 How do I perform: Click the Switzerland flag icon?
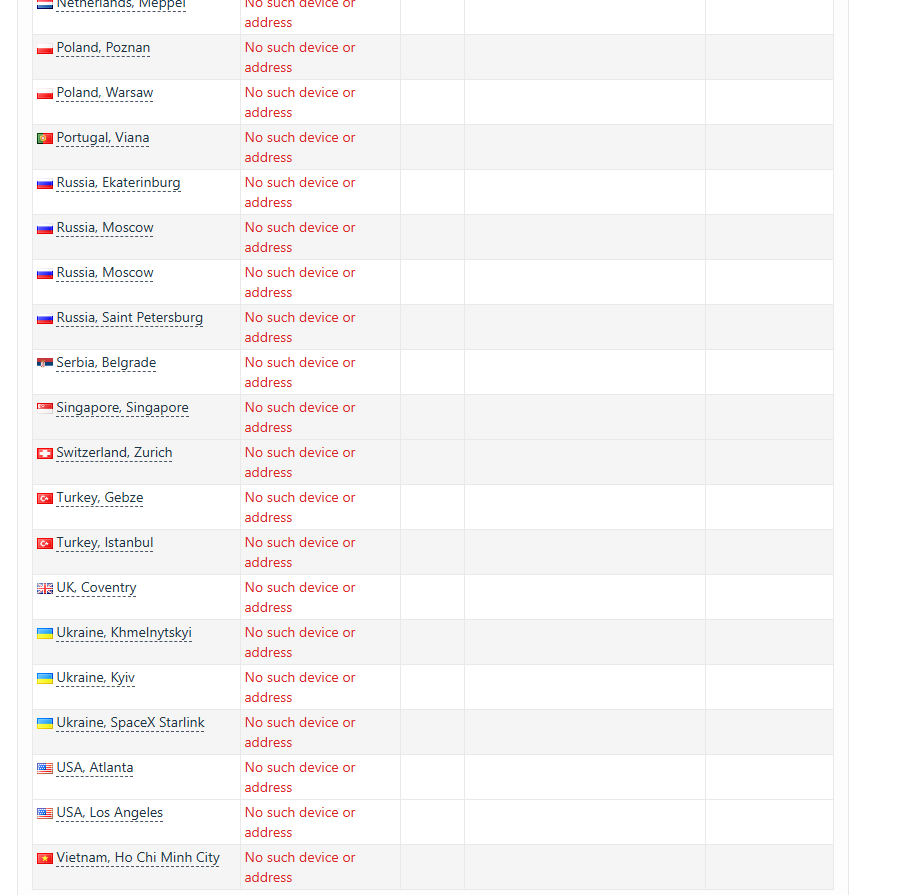[x=45, y=454]
